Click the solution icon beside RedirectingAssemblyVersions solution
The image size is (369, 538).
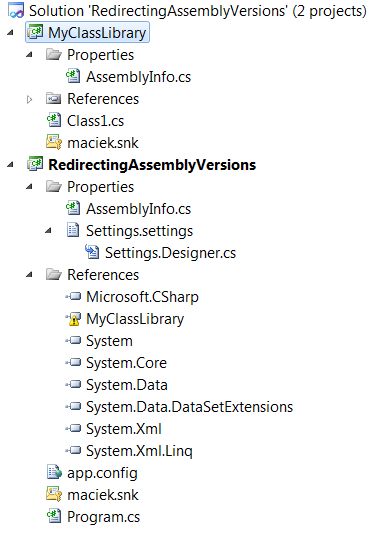pos(16,10)
